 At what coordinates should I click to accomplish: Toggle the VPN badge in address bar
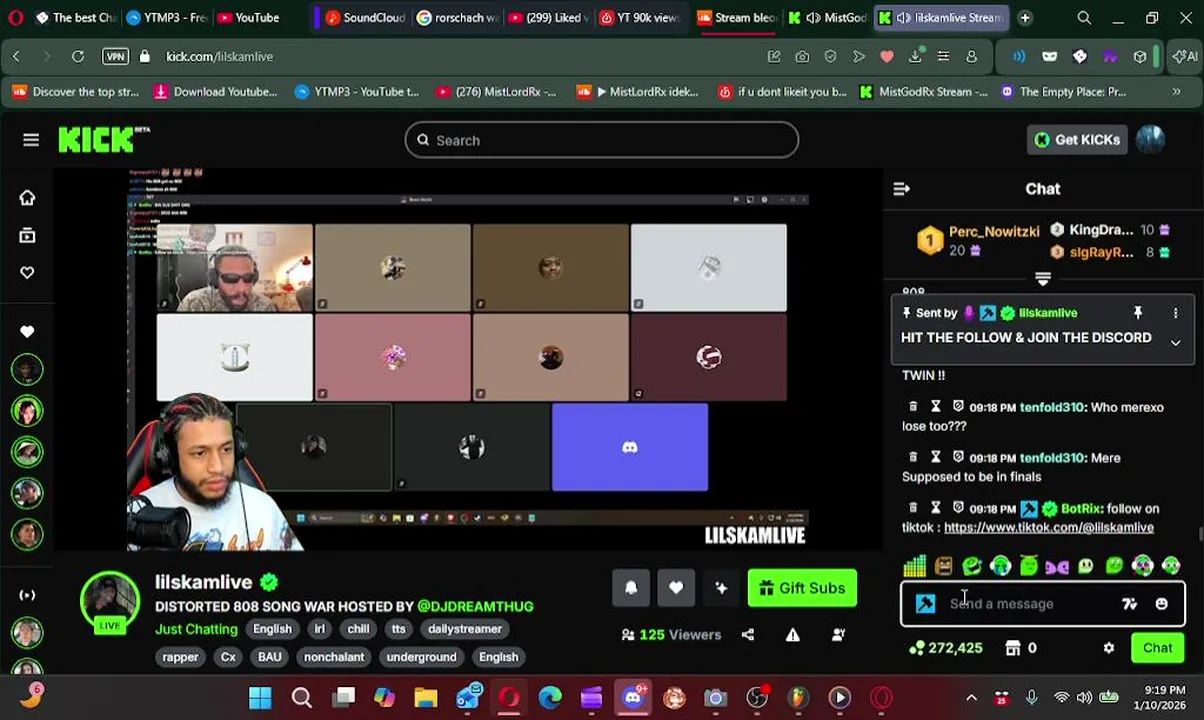click(x=116, y=57)
